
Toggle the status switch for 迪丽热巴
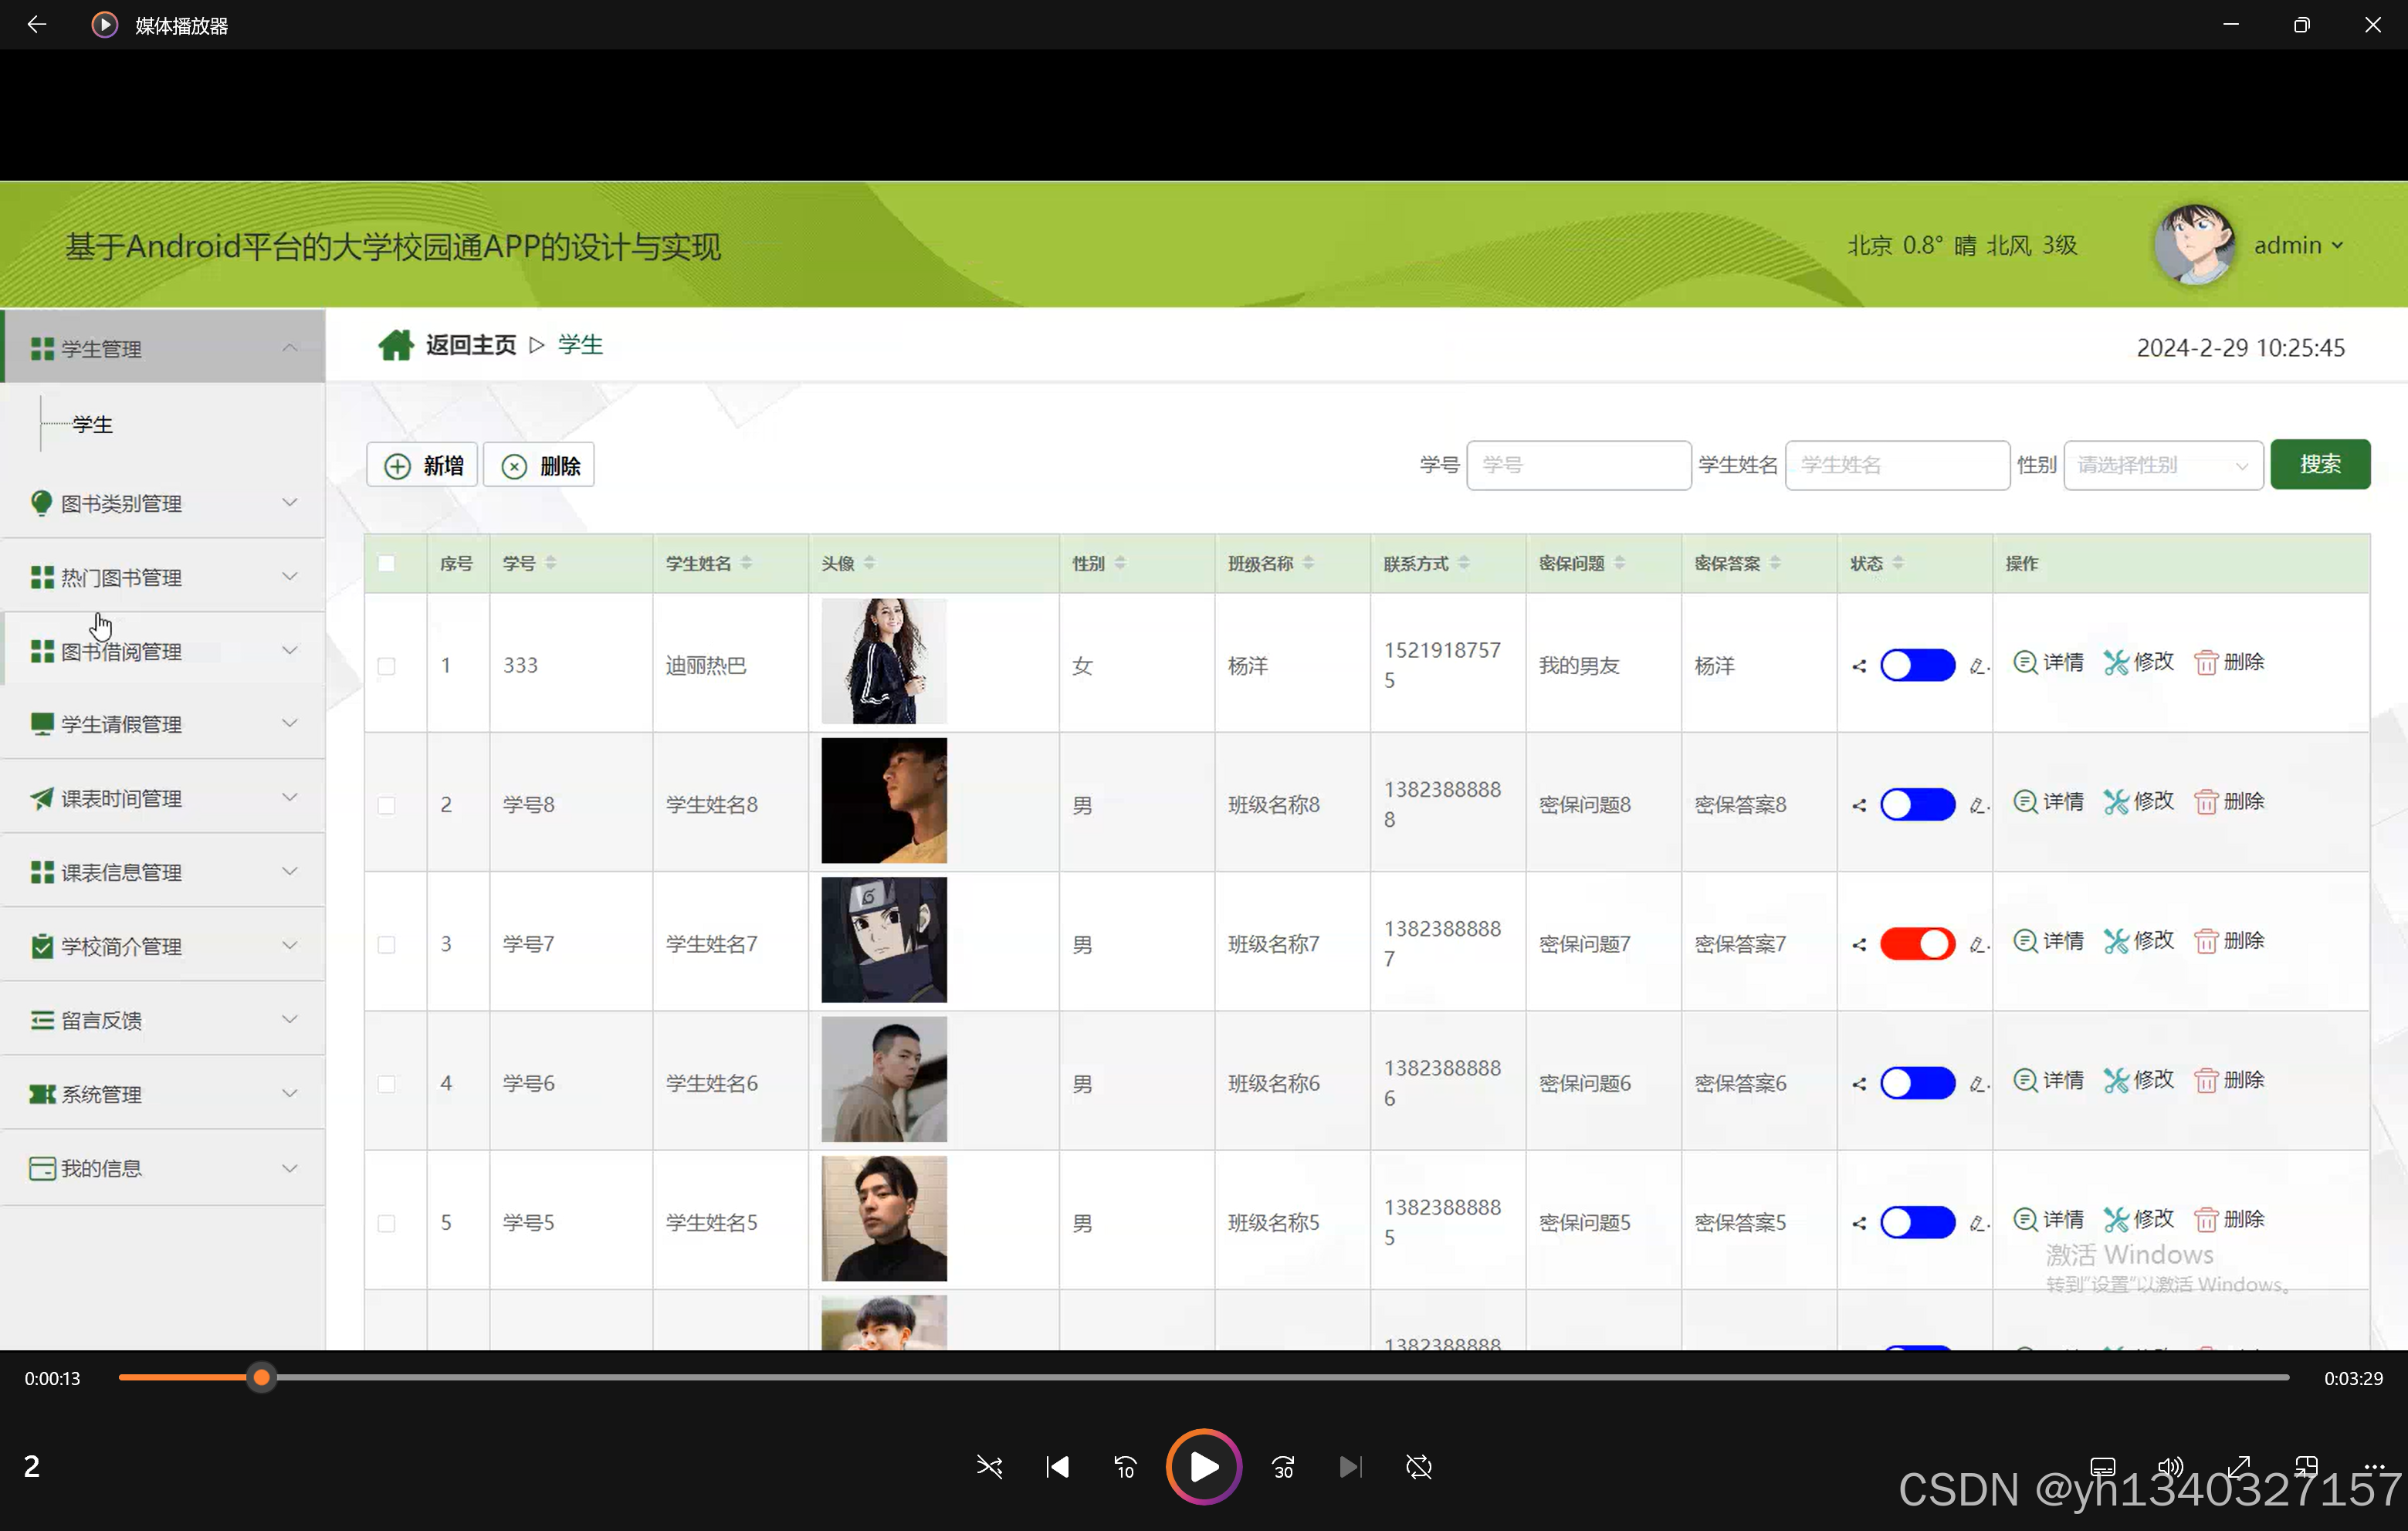[1917, 665]
